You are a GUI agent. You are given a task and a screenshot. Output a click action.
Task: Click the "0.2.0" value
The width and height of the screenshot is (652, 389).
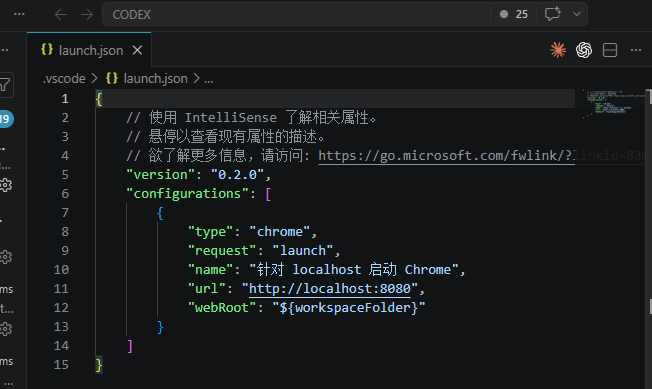(x=237, y=175)
